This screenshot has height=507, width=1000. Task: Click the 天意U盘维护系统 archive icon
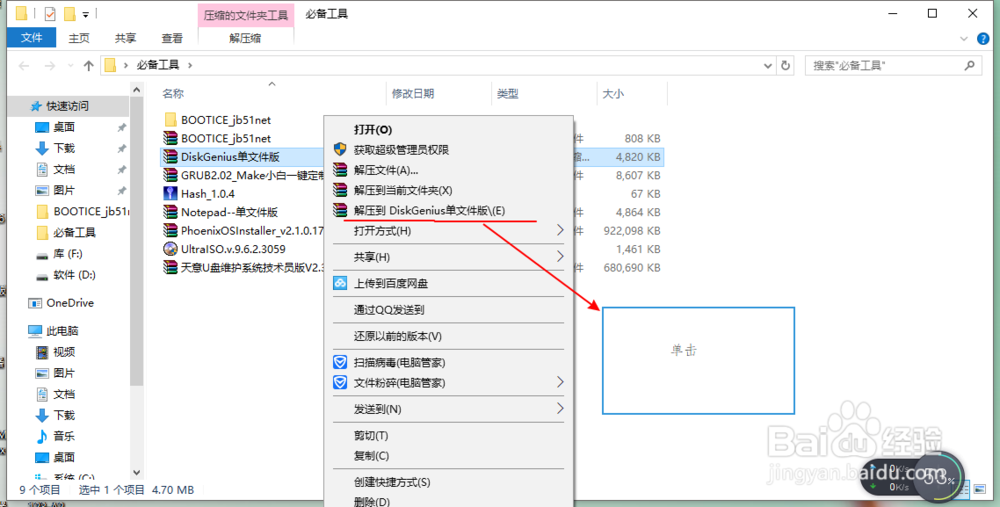click(170, 268)
